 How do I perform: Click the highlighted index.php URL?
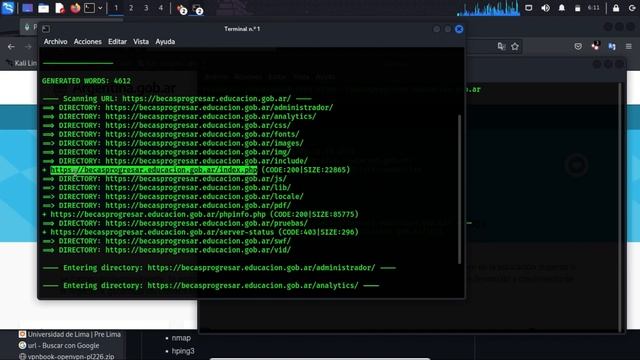pyautogui.click(x=154, y=170)
